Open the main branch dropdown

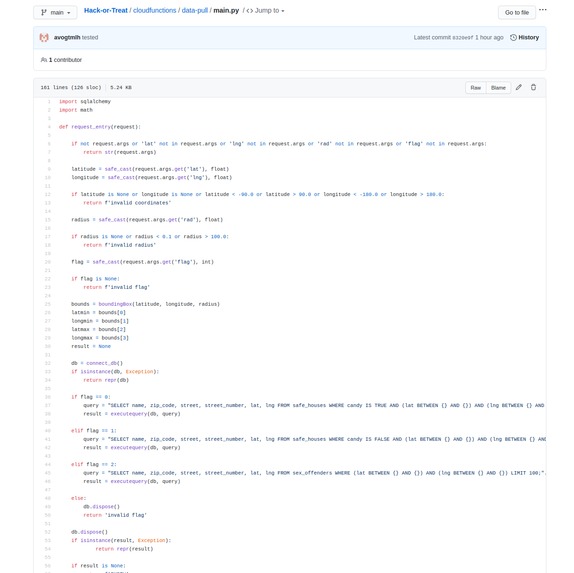pos(55,12)
